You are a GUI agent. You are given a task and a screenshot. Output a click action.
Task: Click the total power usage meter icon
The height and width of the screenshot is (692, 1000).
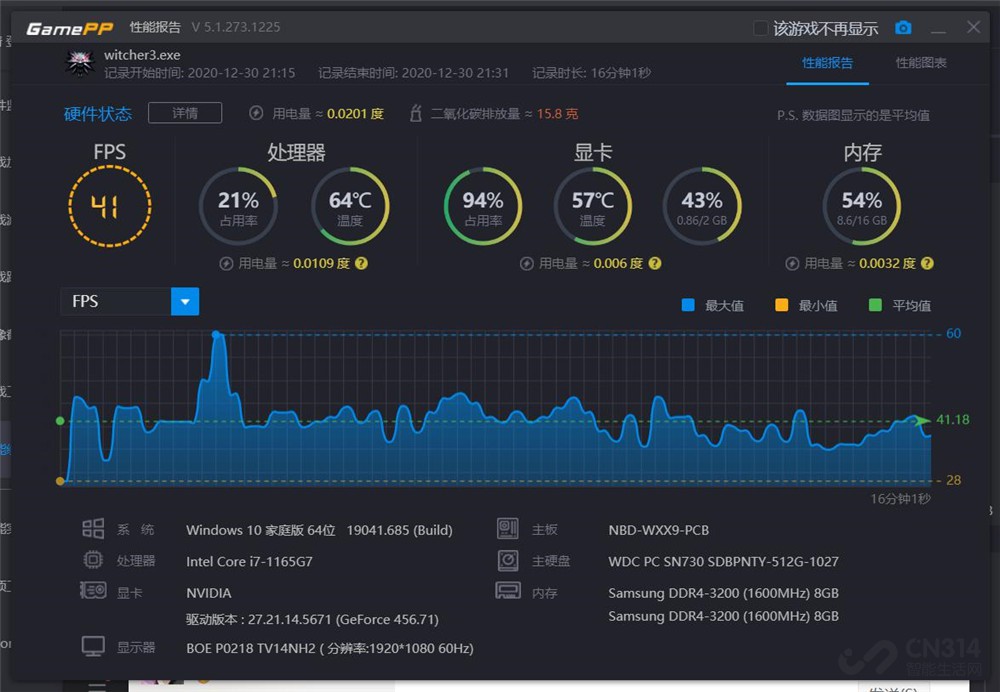coord(256,113)
